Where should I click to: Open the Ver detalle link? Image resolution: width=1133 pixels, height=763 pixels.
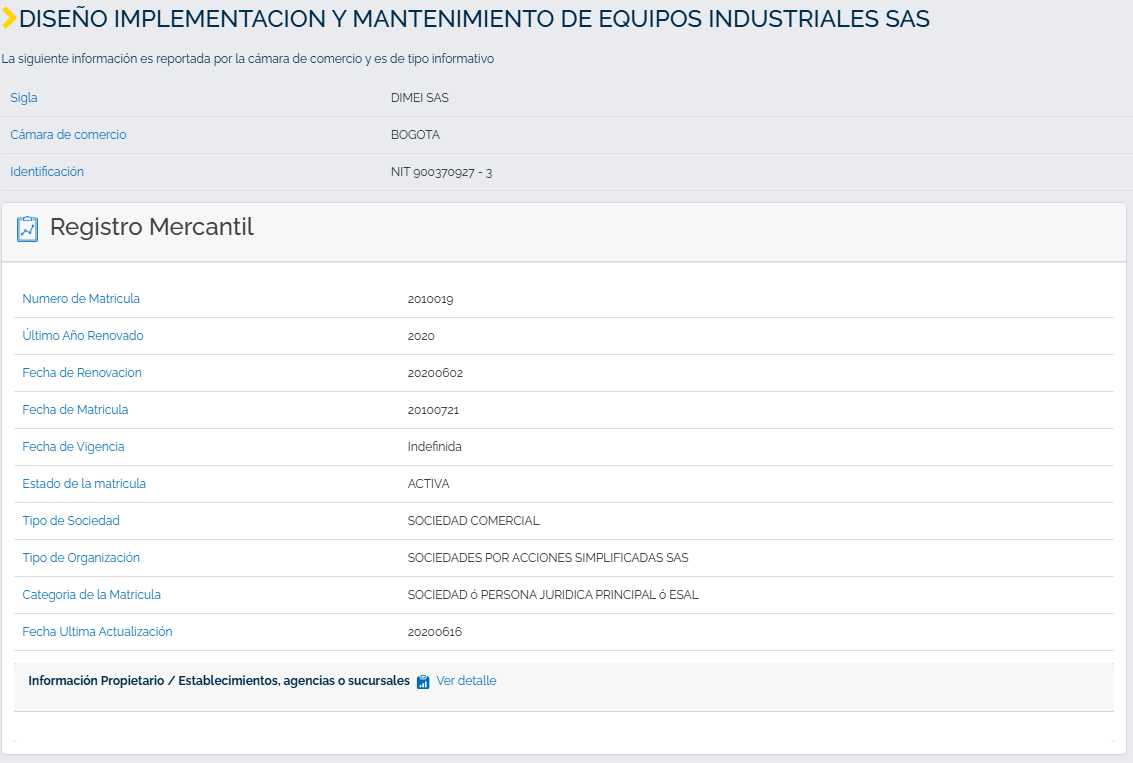(466, 681)
